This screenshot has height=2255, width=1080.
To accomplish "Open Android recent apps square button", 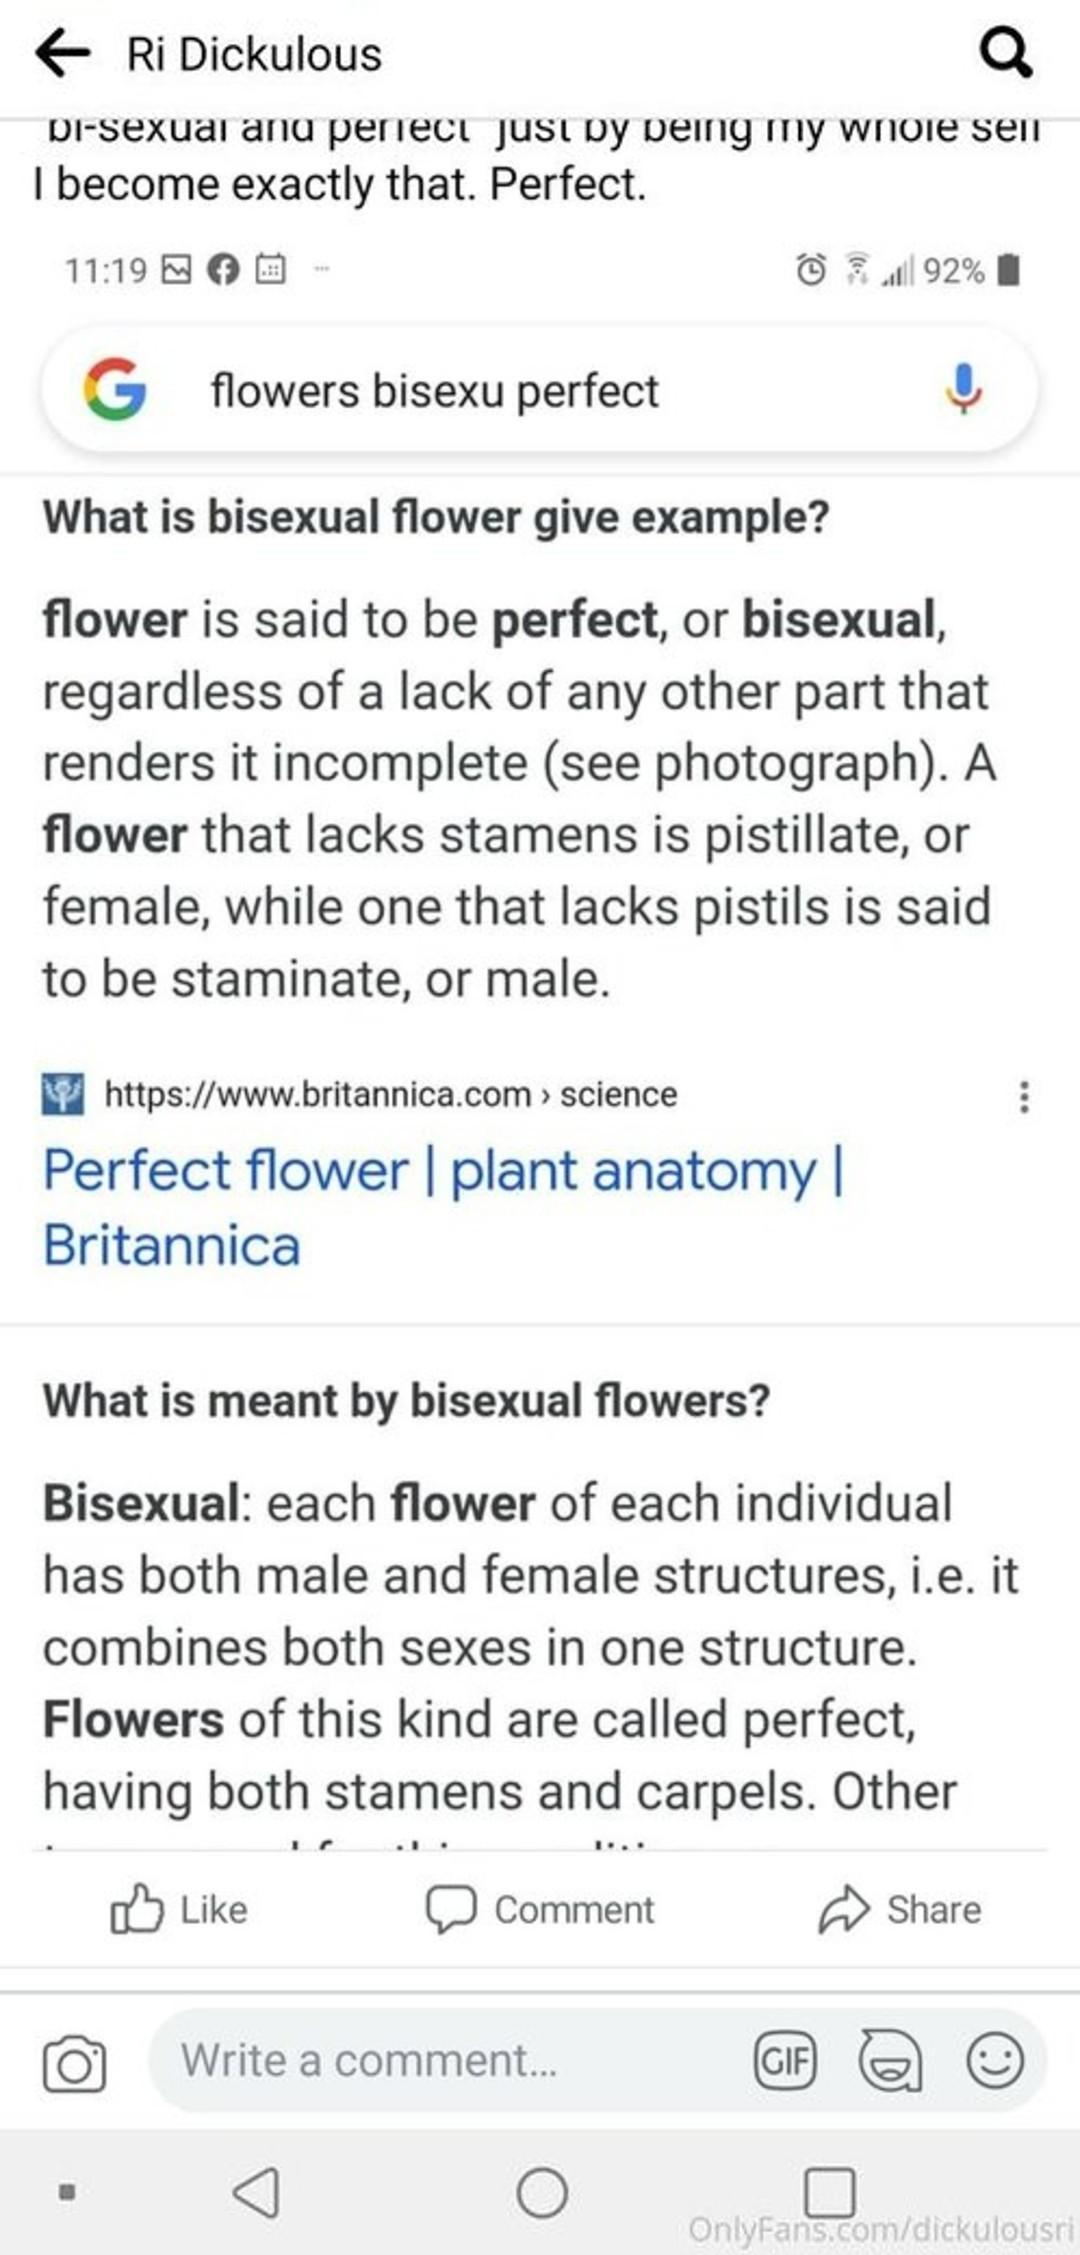I will (829, 2193).
